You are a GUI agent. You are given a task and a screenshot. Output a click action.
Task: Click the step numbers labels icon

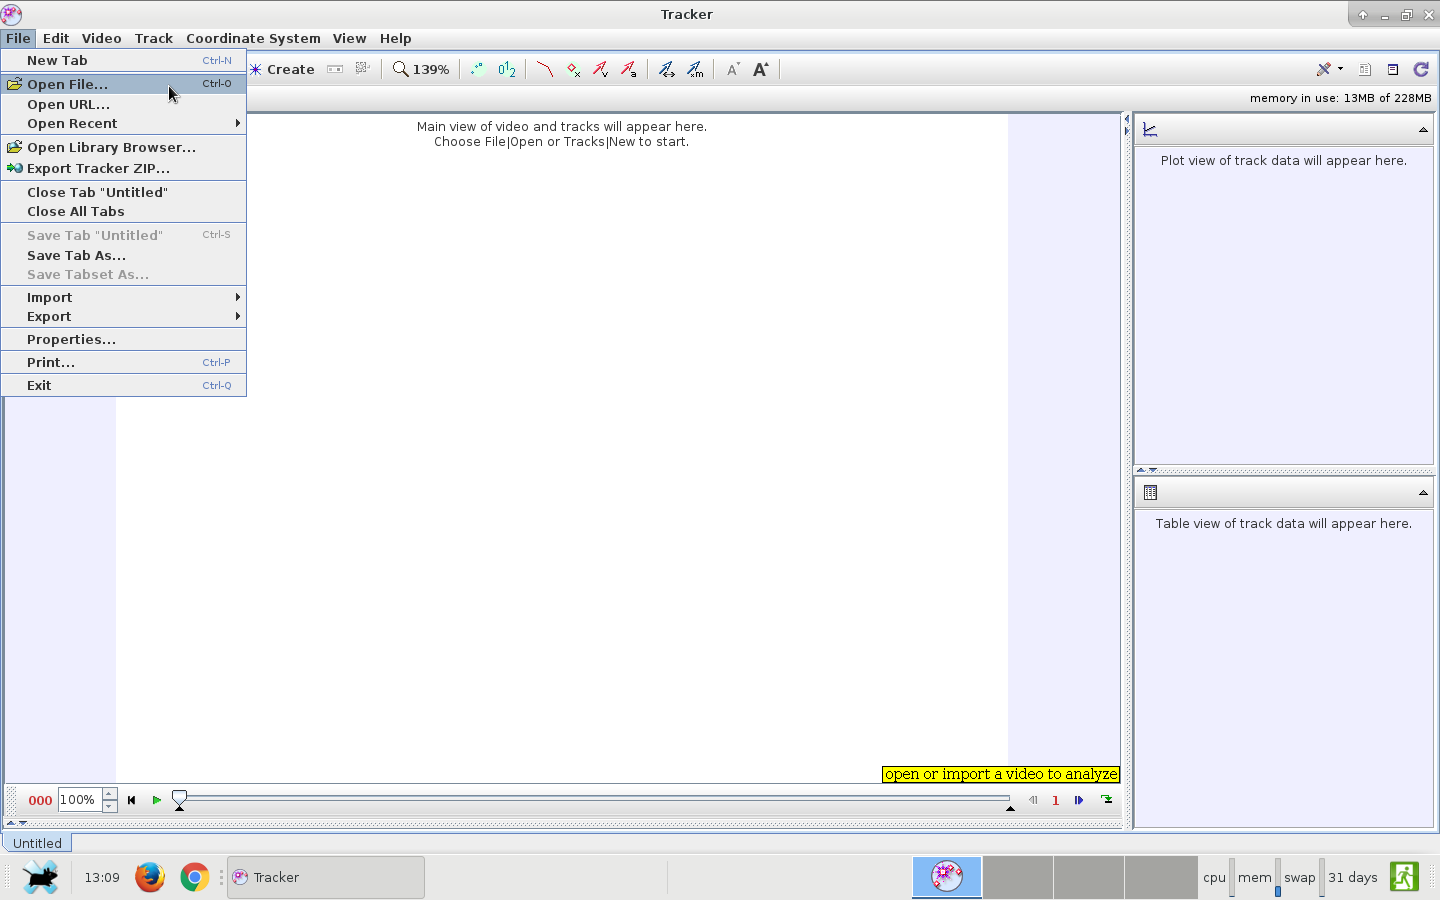click(x=507, y=69)
